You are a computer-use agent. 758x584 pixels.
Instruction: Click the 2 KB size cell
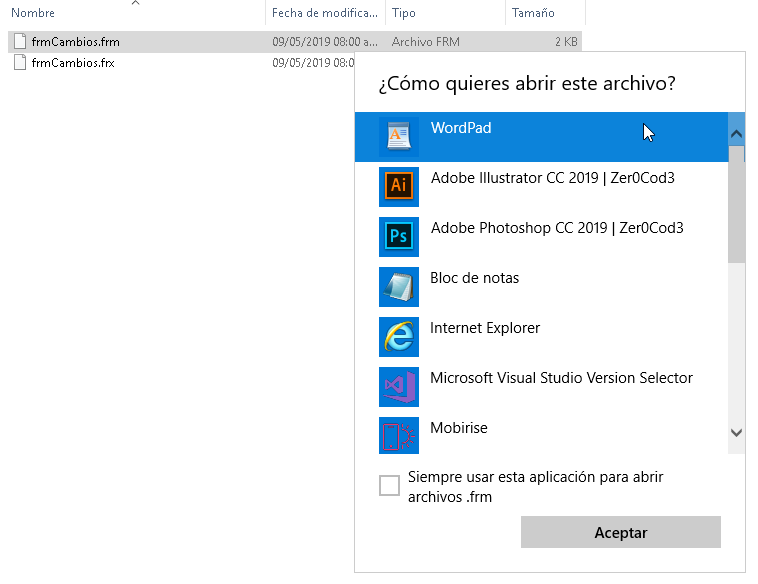tap(566, 42)
